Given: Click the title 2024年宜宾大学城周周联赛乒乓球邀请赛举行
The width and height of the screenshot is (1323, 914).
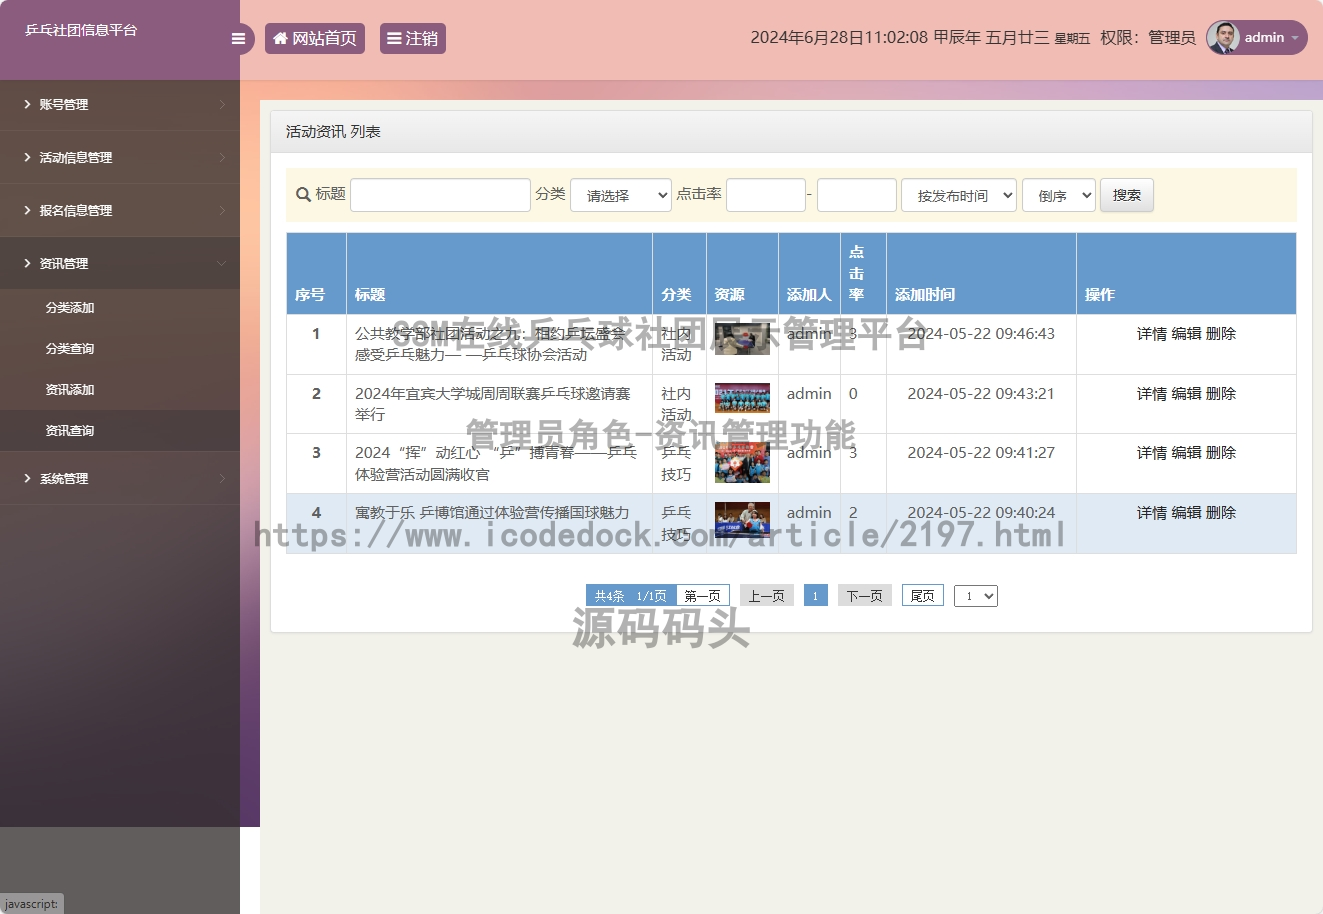Looking at the screenshot, I should click(493, 404).
